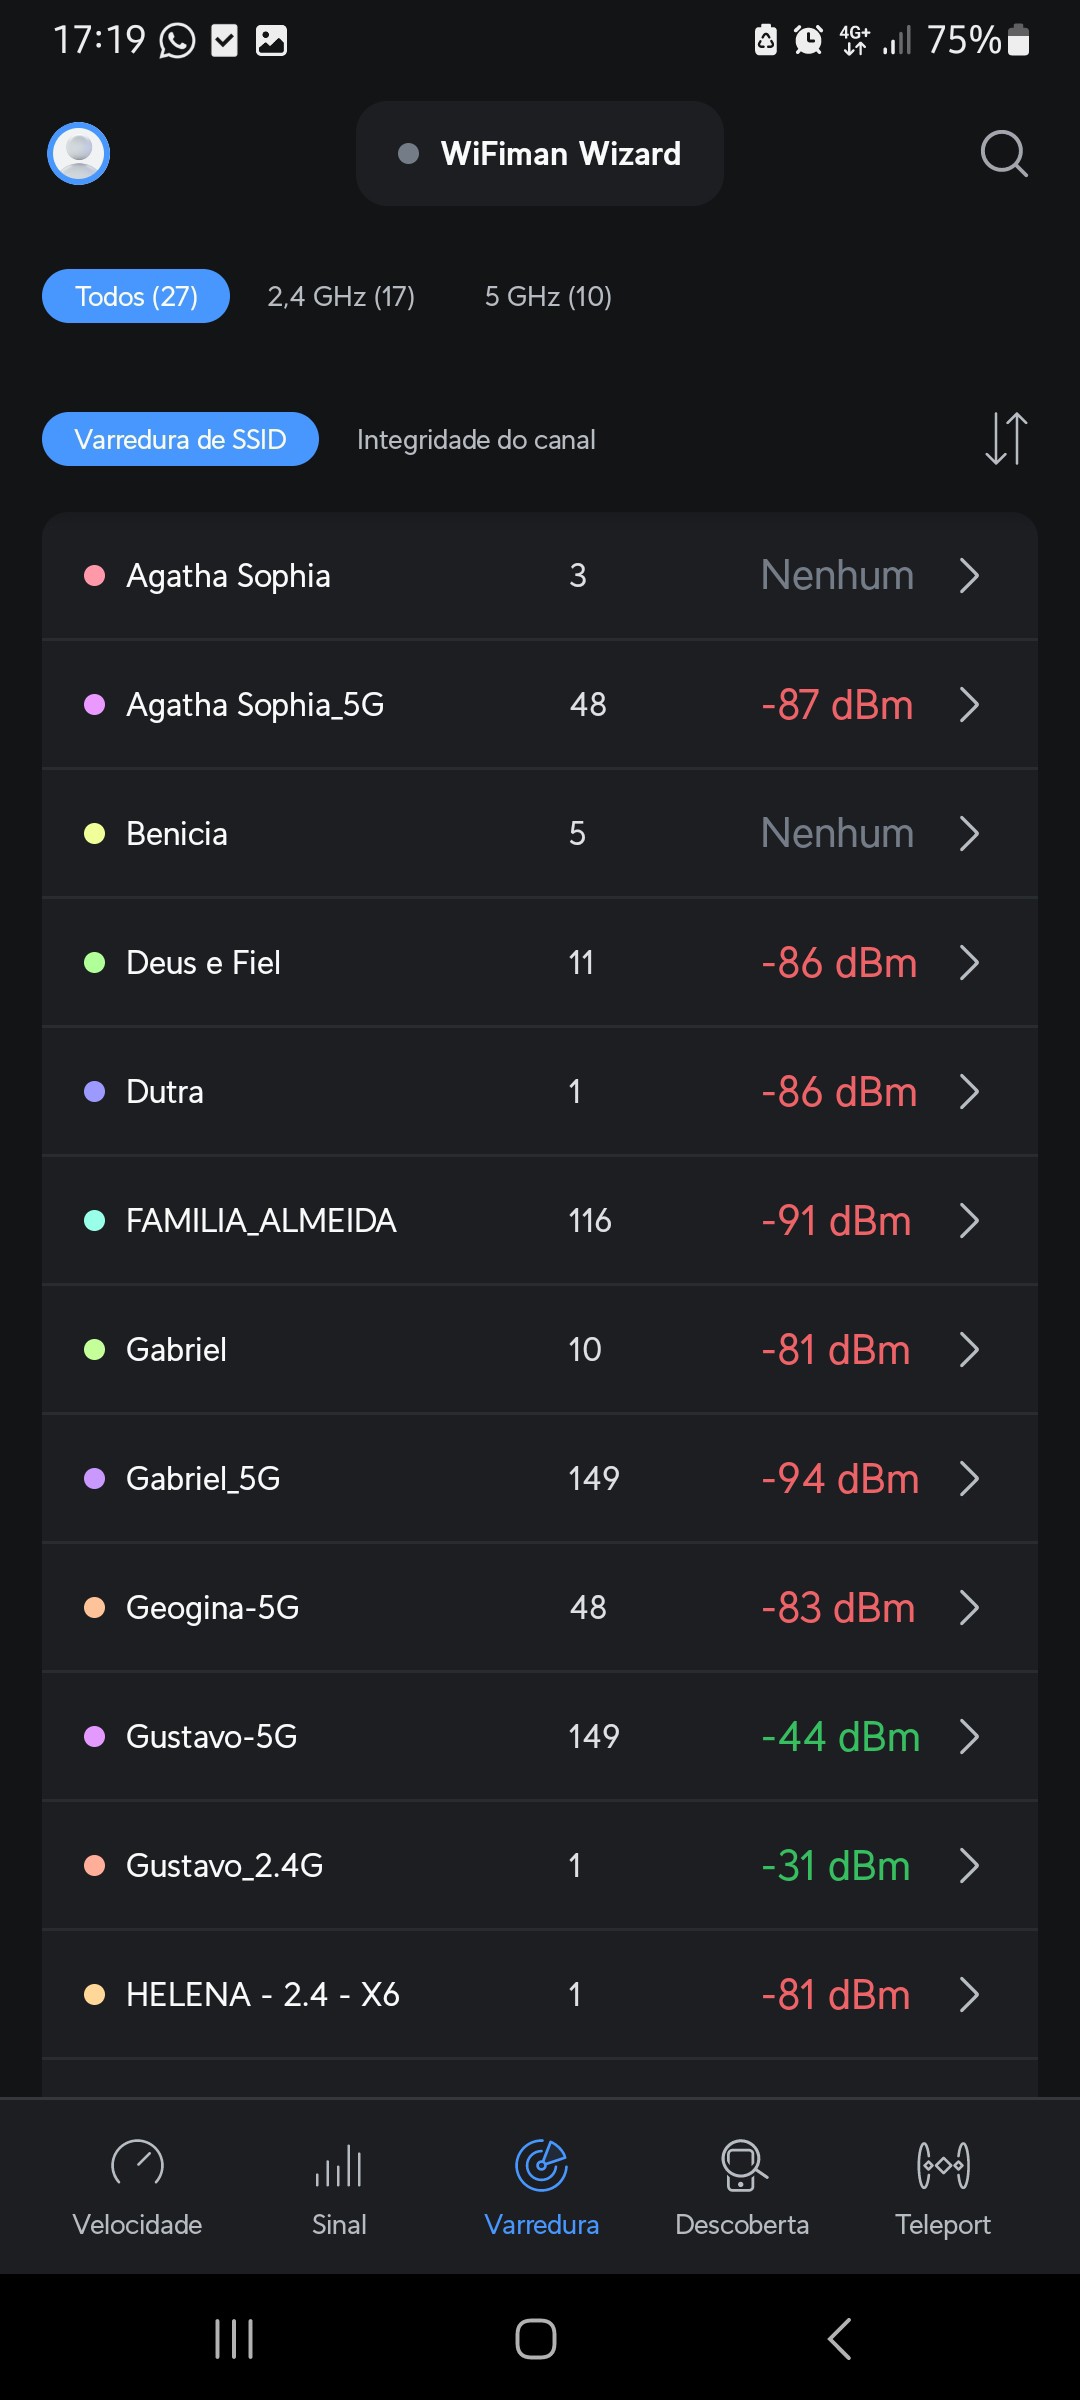
Task: Open the Descoberta discovery tab
Action: coord(742,2187)
